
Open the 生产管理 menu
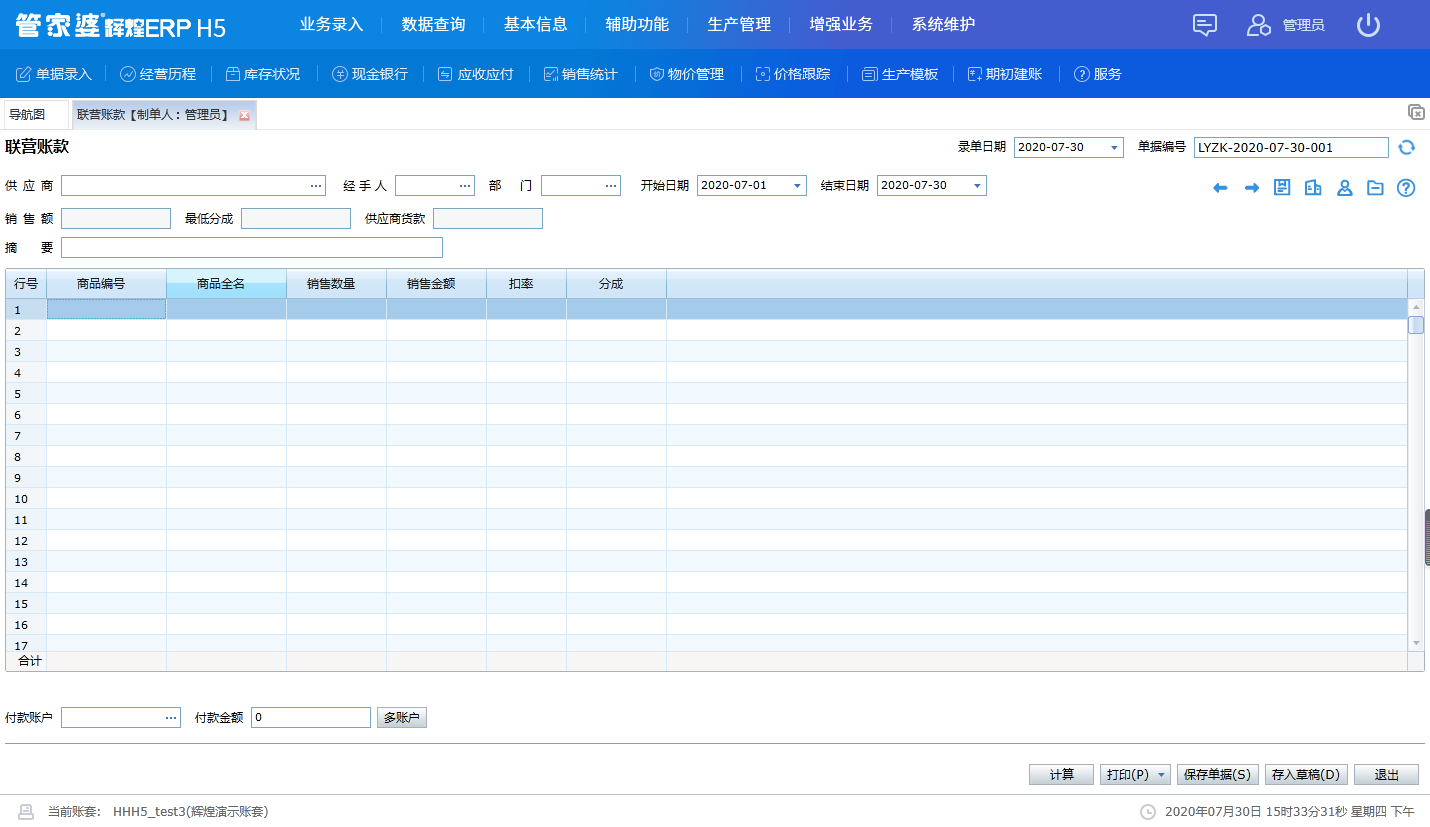(739, 24)
